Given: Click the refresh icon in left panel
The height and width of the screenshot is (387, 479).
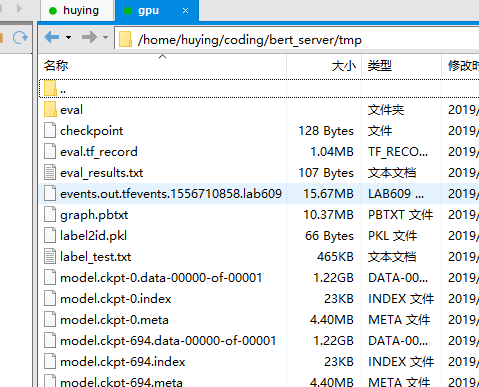Looking at the screenshot, I should [20, 37].
